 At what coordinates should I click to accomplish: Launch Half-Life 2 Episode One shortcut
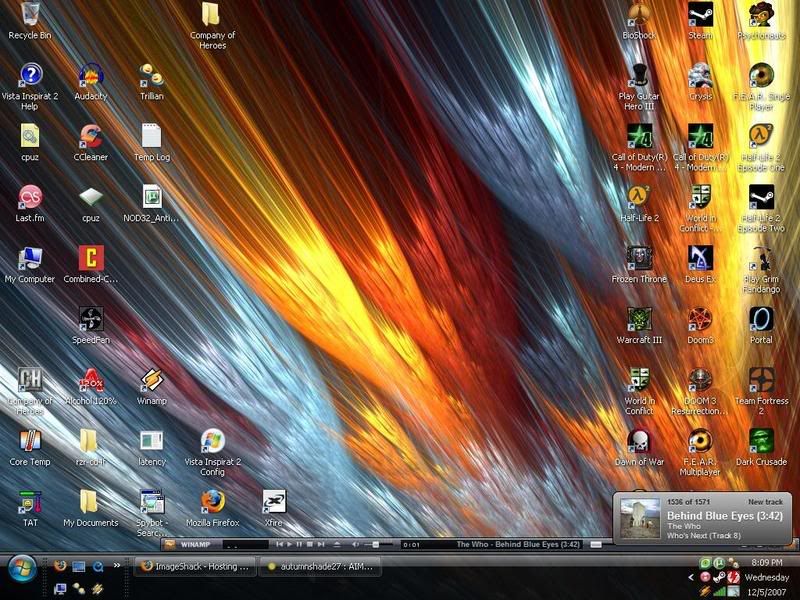[761, 148]
